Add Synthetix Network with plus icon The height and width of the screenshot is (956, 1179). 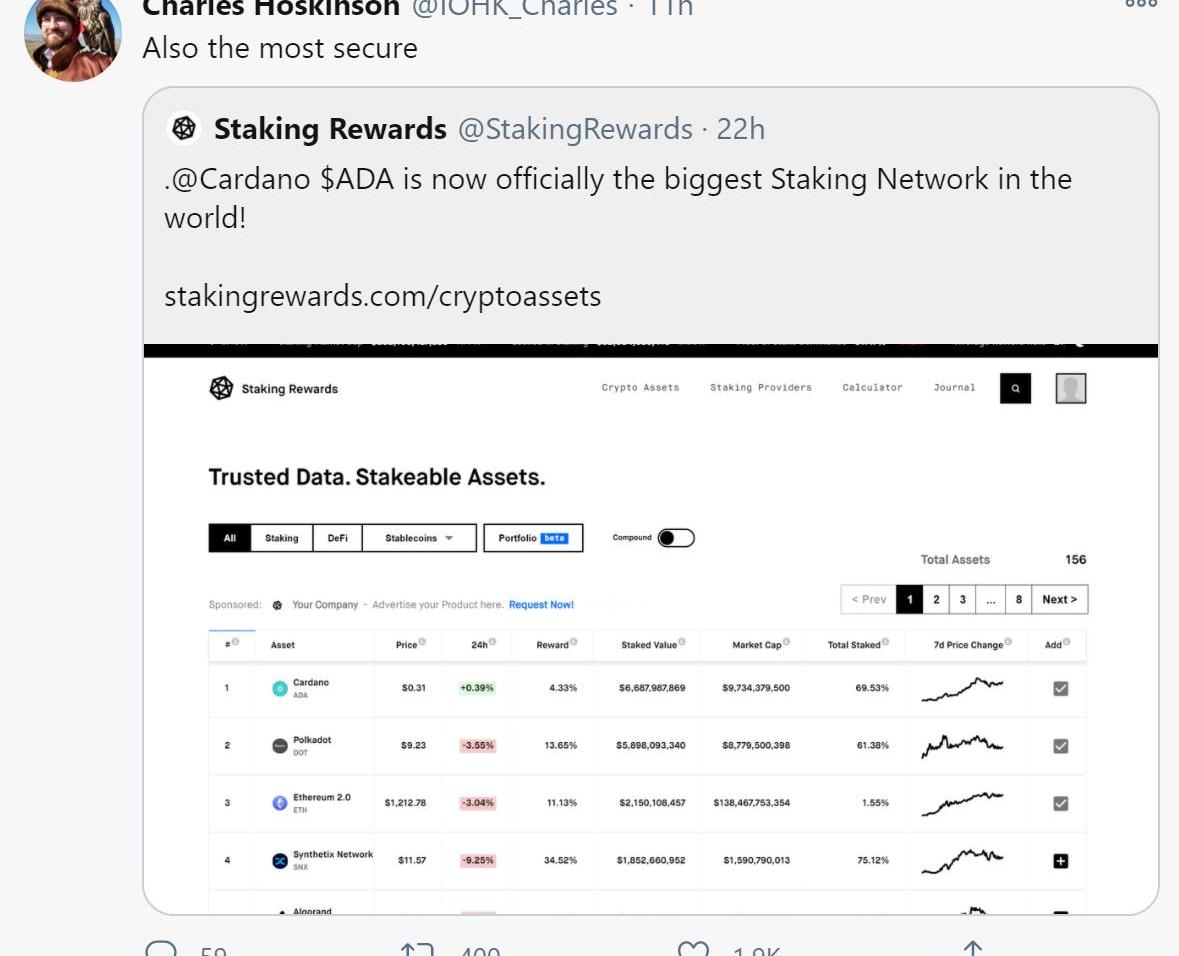(x=1060, y=860)
